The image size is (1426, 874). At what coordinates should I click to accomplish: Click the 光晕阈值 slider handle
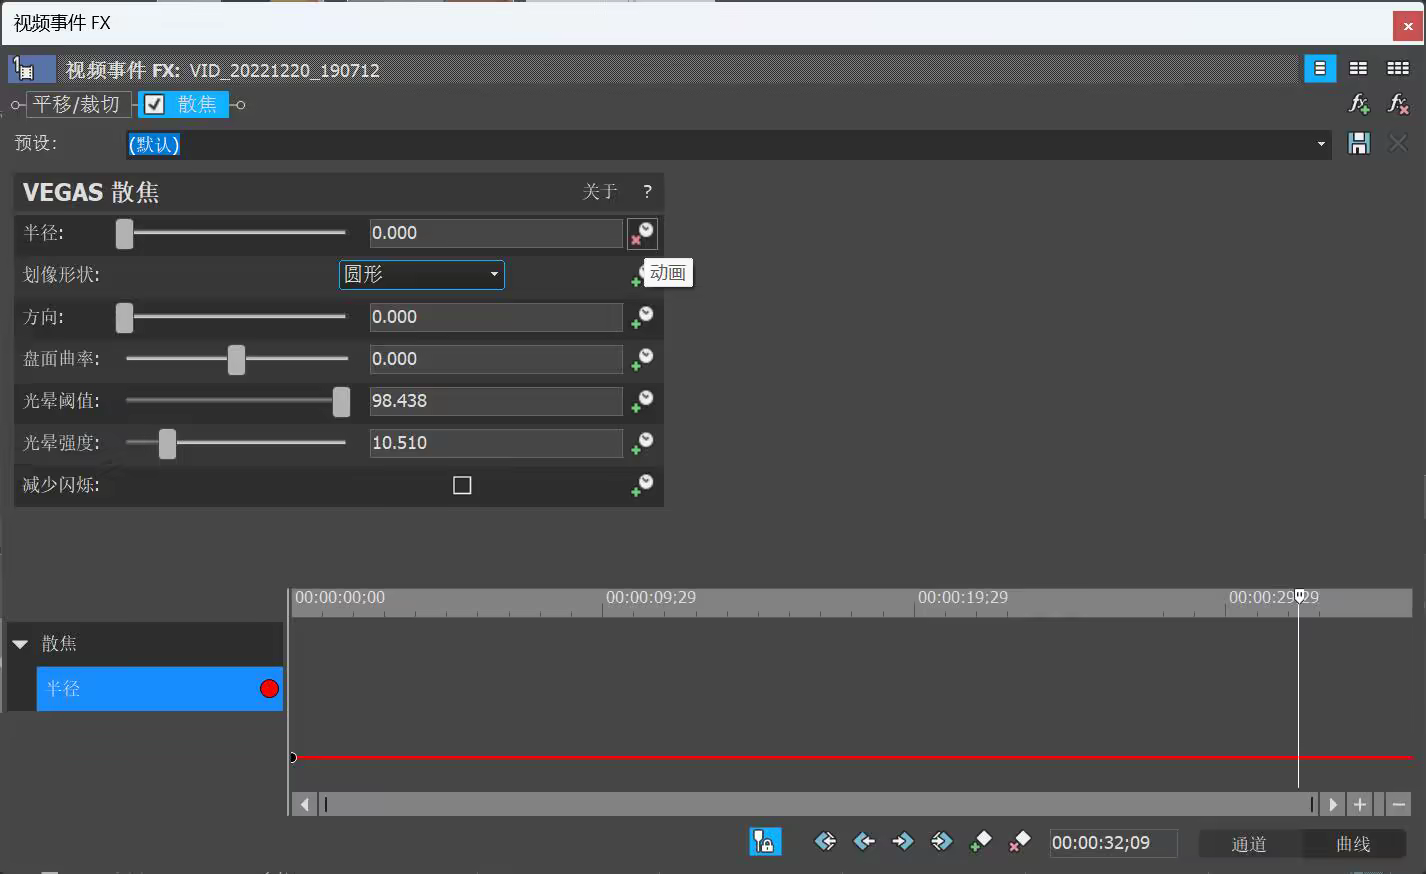pyautogui.click(x=341, y=401)
